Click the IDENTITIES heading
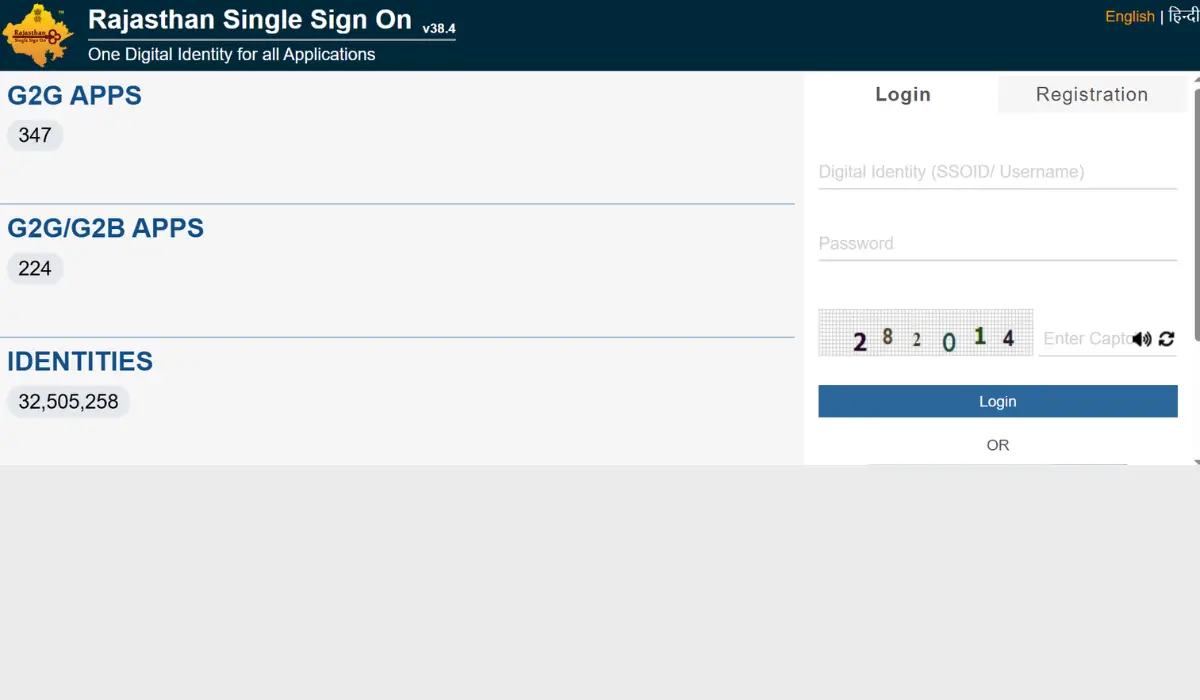Screen dimensions: 1200x700 point(80,361)
